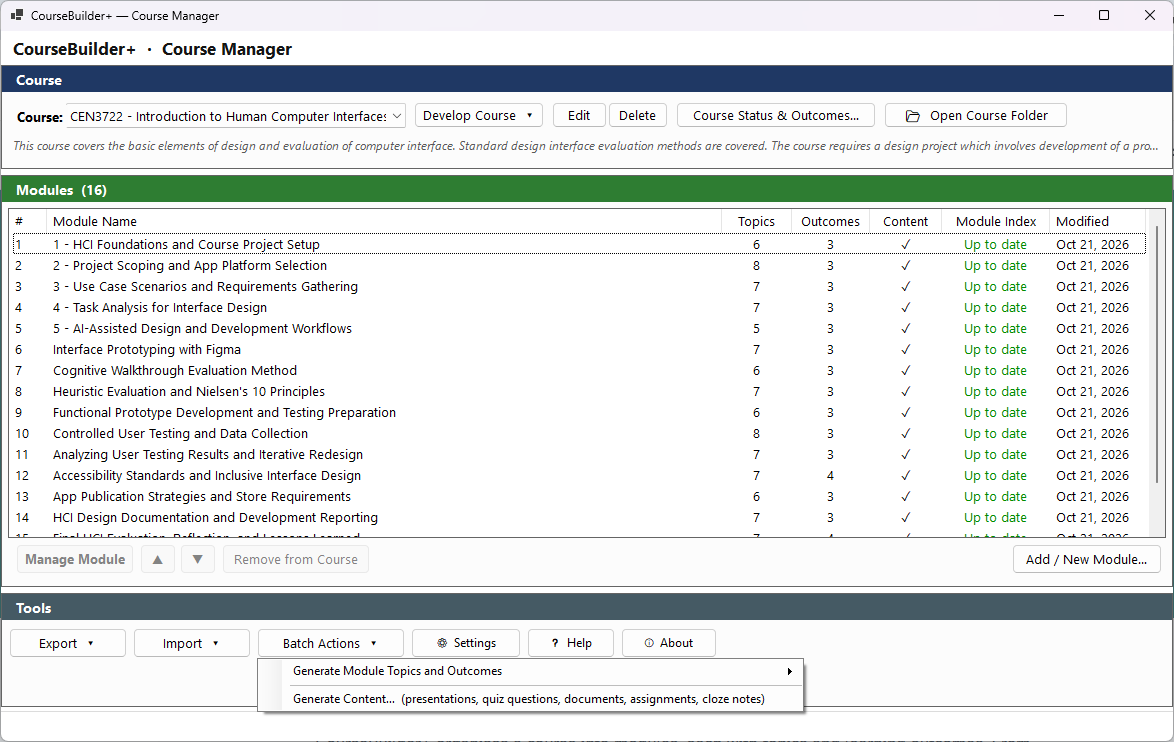Open the Import dropdown menu
Screen dimensions: 1174x742
point(192,643)
